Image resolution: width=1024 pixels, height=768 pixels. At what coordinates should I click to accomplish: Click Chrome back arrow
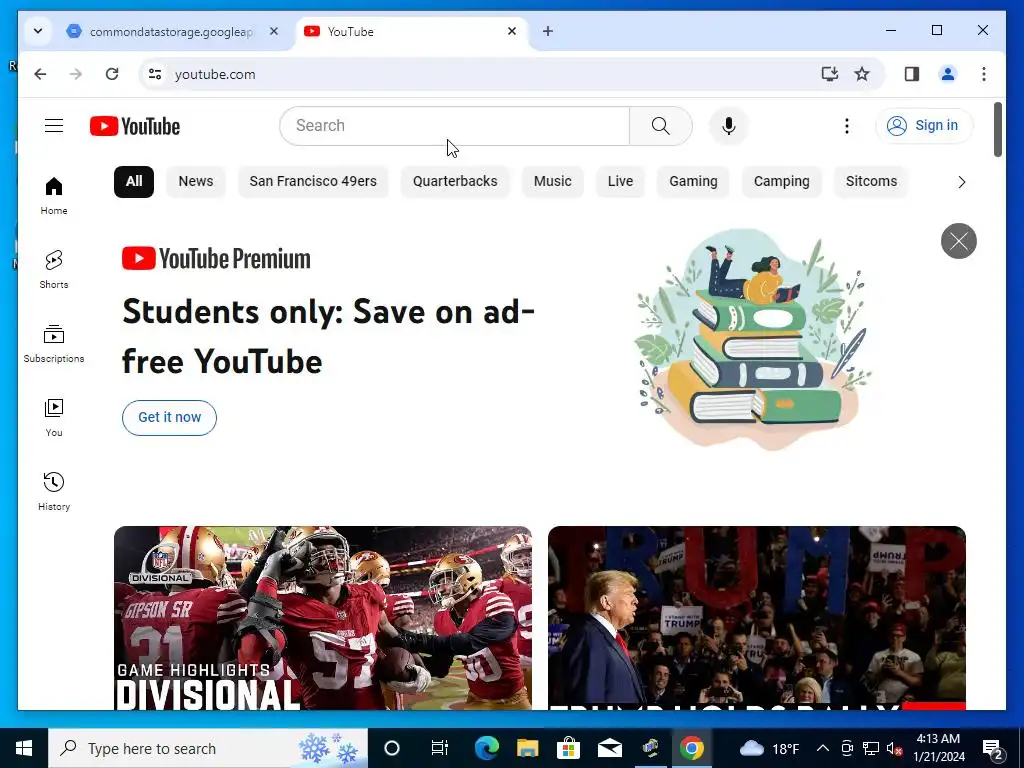tap(40, 74)
